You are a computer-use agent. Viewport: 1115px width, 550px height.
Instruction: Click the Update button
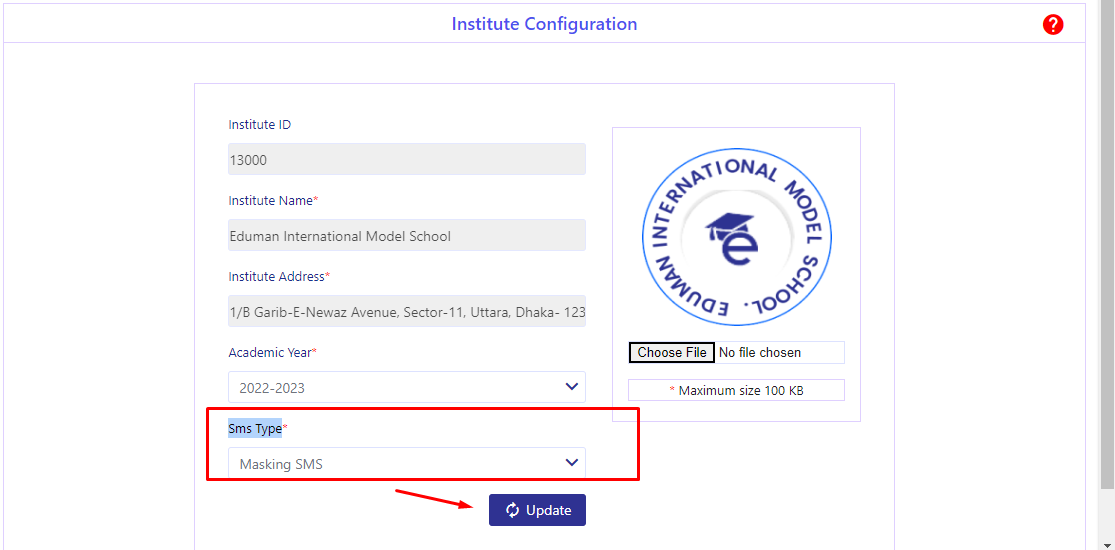pyautogui.click(x=537, y=510)
